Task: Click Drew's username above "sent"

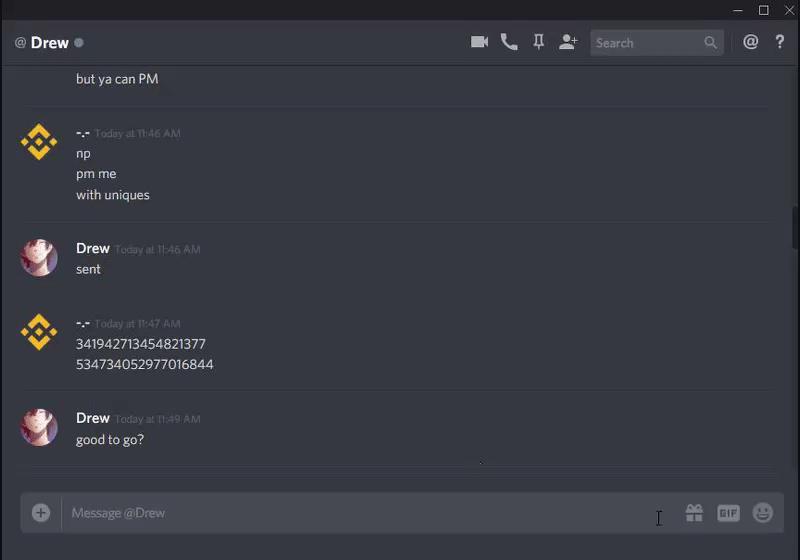Action: point(93,248)
